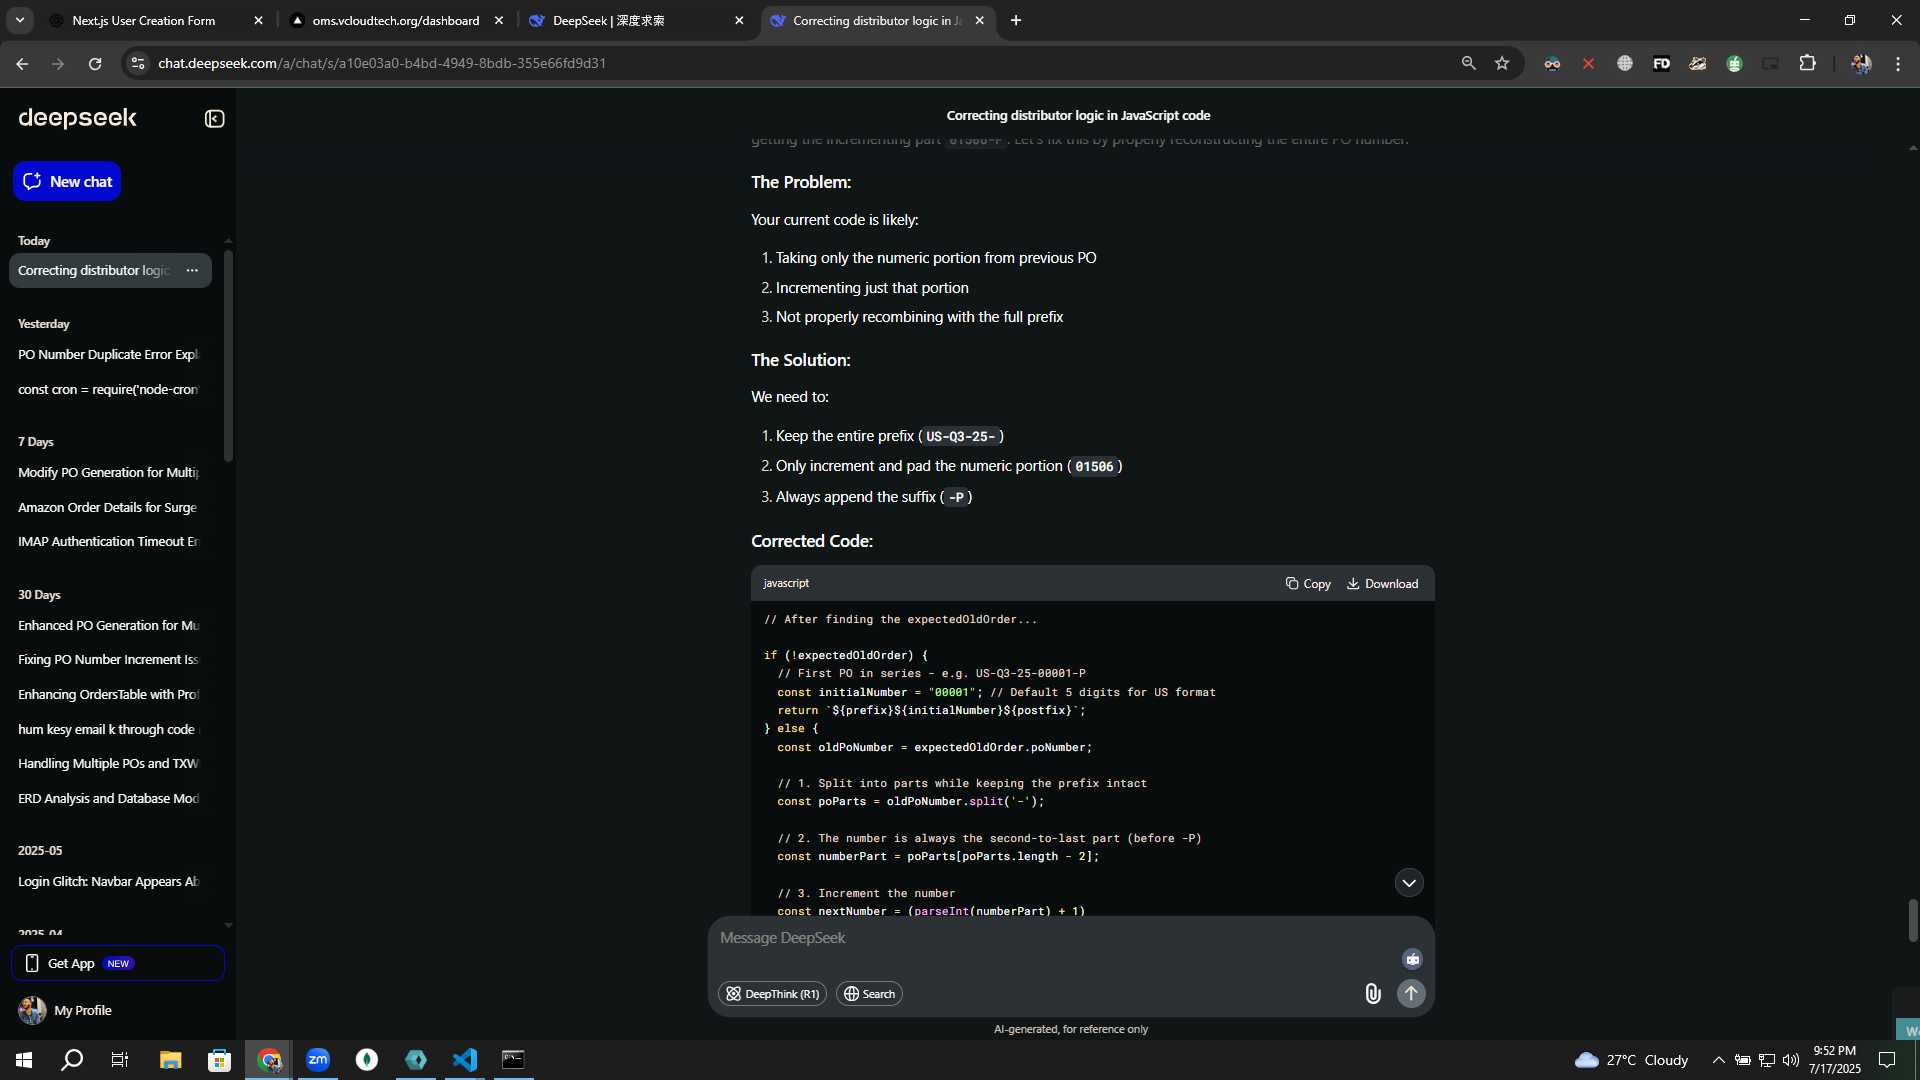The width and height of the screenshot is (1920, 1080).
Task: Collapse the DeepSeek sidebar panel
Action: click(x=214, y=119)
